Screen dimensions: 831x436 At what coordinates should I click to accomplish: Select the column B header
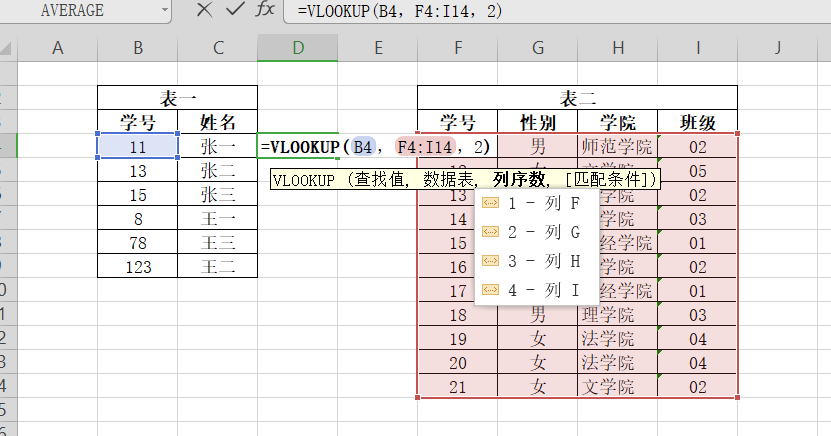pos(138,48)
